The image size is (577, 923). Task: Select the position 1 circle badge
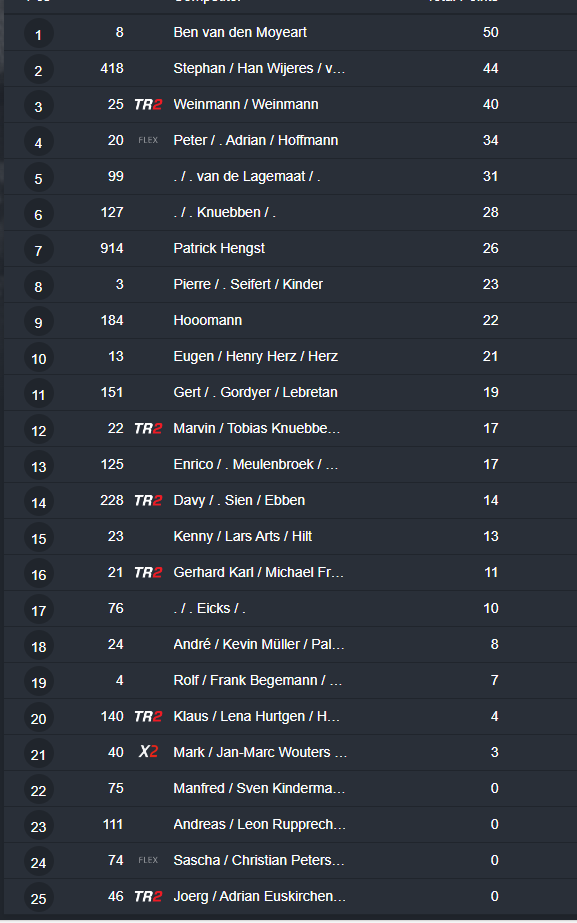tap(38, 34)
